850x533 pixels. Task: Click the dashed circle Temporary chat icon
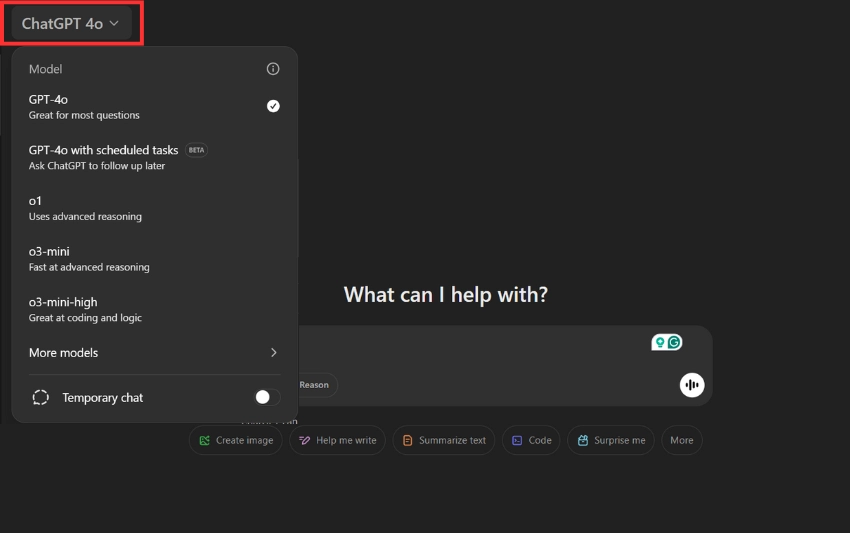point(41,397)
